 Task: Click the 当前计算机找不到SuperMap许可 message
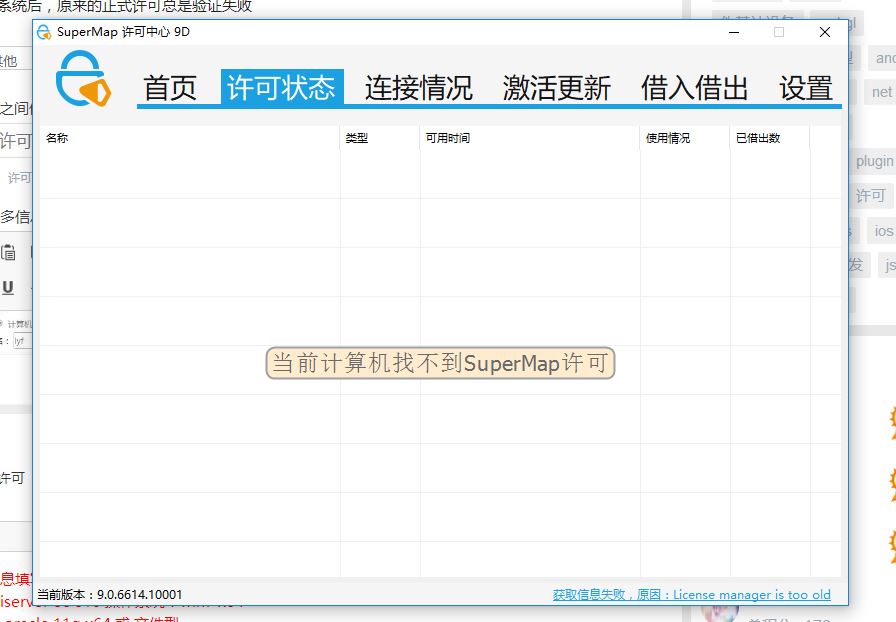440,363
